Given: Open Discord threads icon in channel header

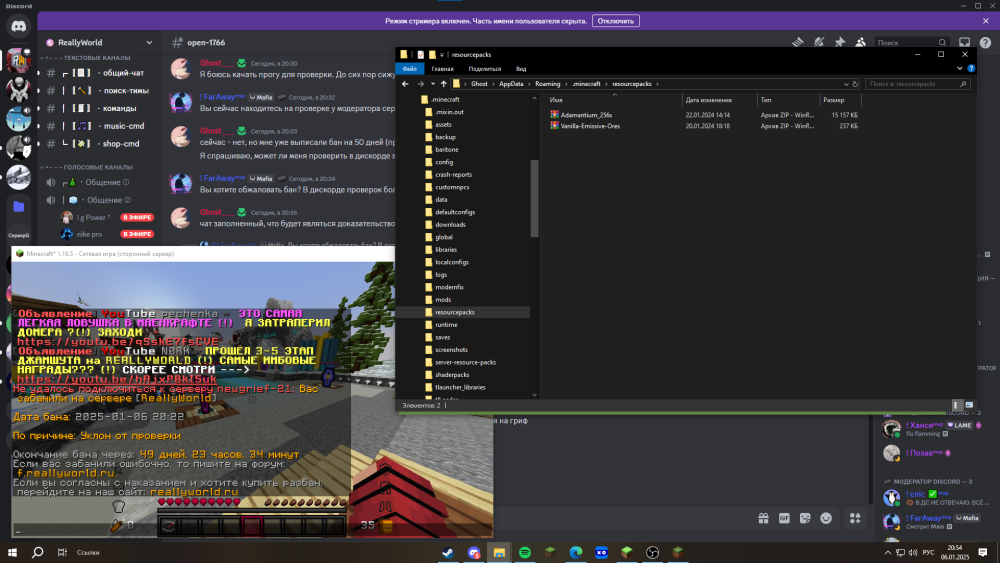Looking at the screenshot, I should (x=798, y=42).
